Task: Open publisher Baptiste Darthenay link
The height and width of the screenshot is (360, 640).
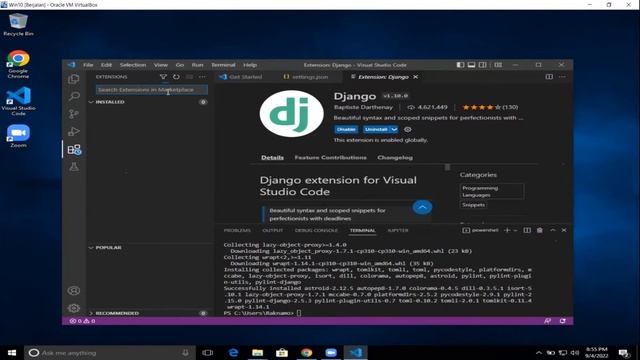Action: 363,107
